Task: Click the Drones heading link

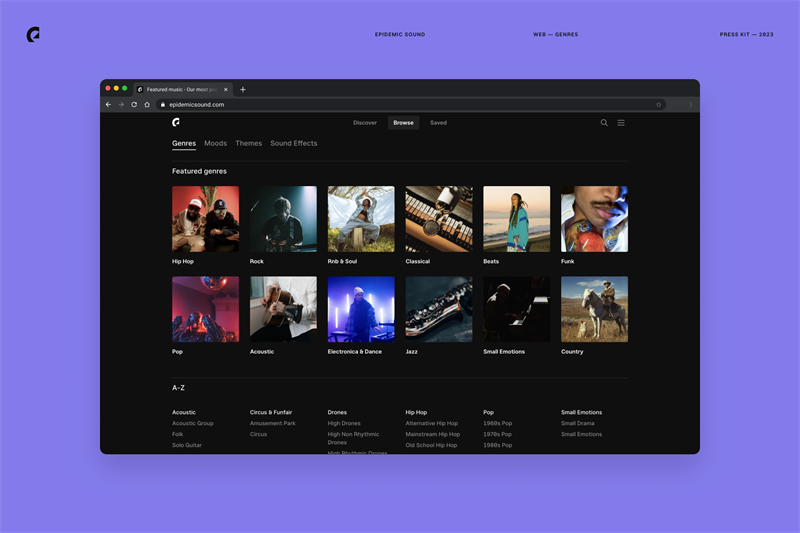Action: (337, 412)
